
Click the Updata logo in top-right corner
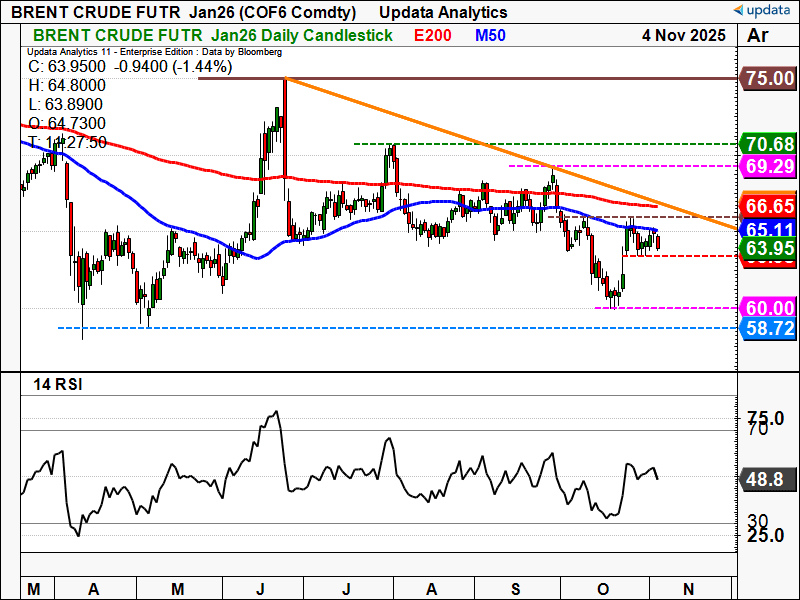[762, 12]
